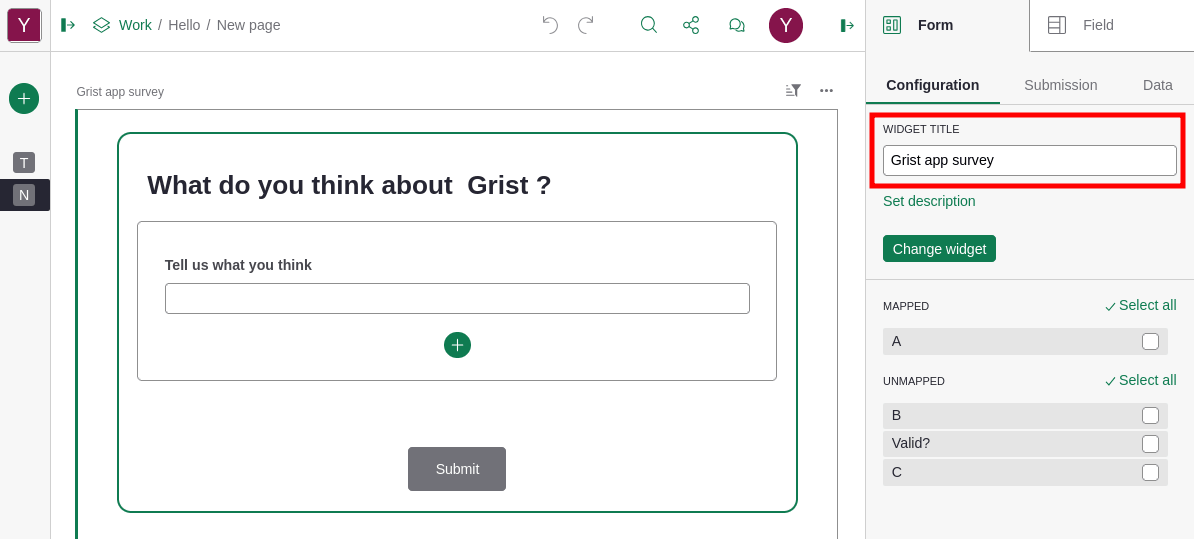
Task: Open the Work breadcrumb link
Action: tap(135, 25)
